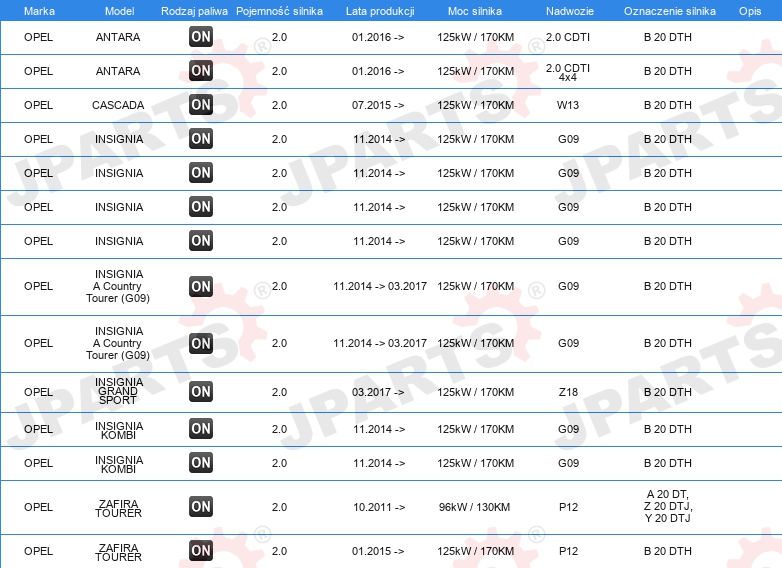Click B 20 DTH in the GRAND SPORT row
Viewport: 782px width, 568px height.
(668, 392)
